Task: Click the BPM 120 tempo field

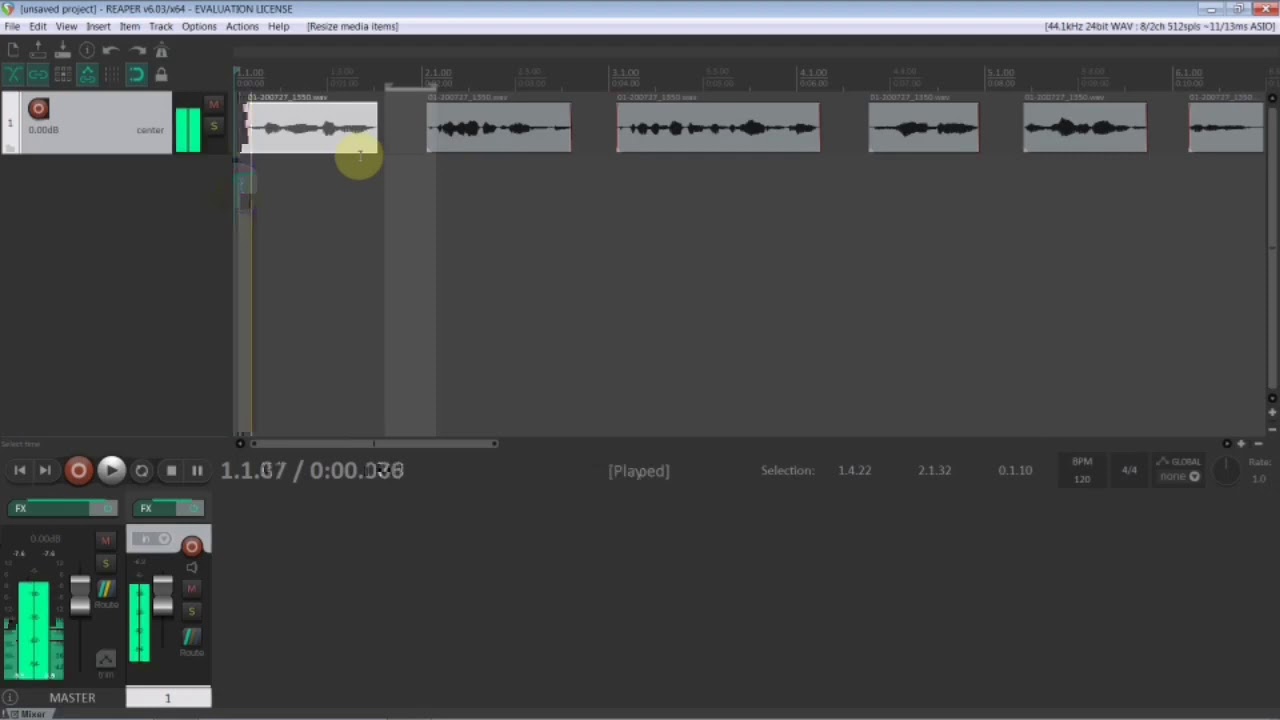Action: [1082, 470]
